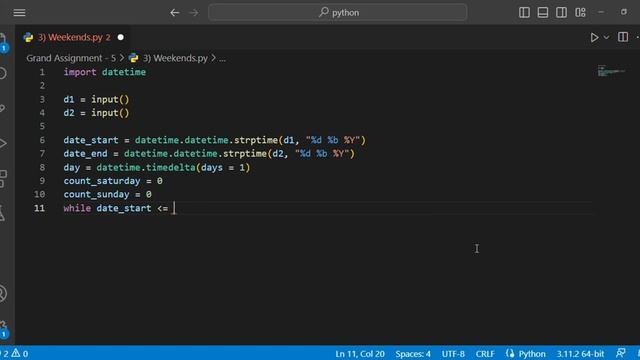
Task: Click the 'd2 = input()' line
Action: coord(96,113)
